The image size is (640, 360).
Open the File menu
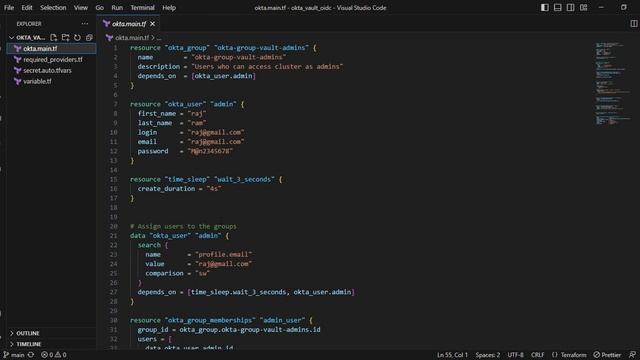(x=9, y=7)
